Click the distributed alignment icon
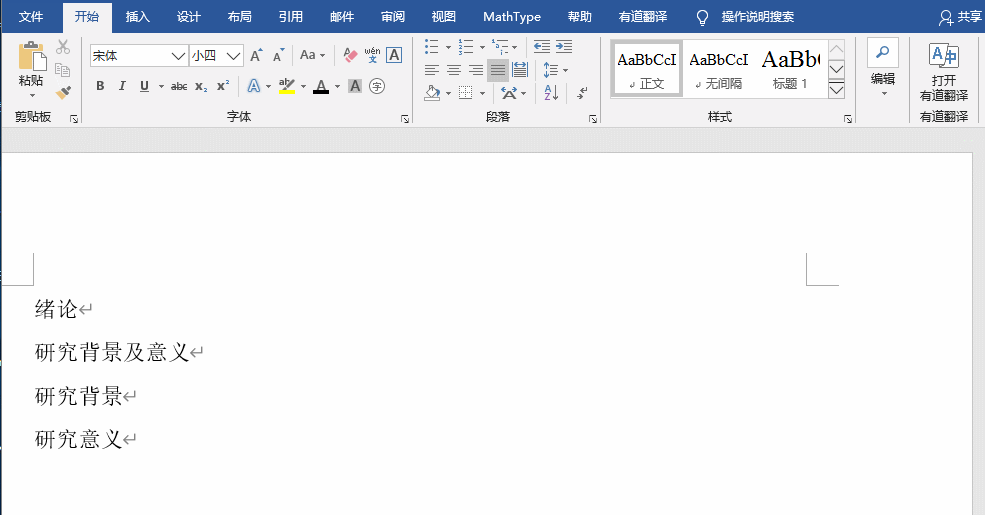Screen dimensions: 985x515 [520, 70]
